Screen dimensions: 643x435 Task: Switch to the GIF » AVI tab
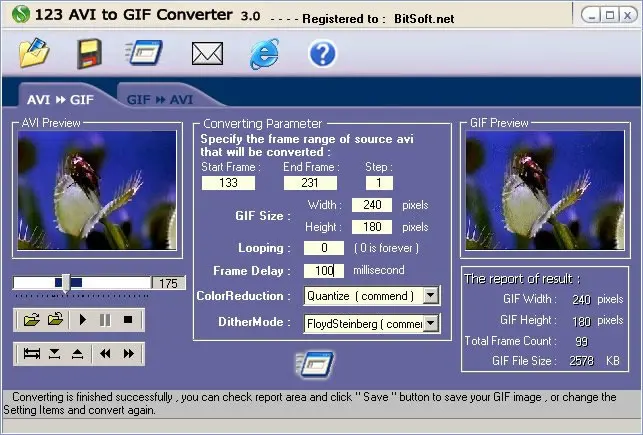click(160, 99)
